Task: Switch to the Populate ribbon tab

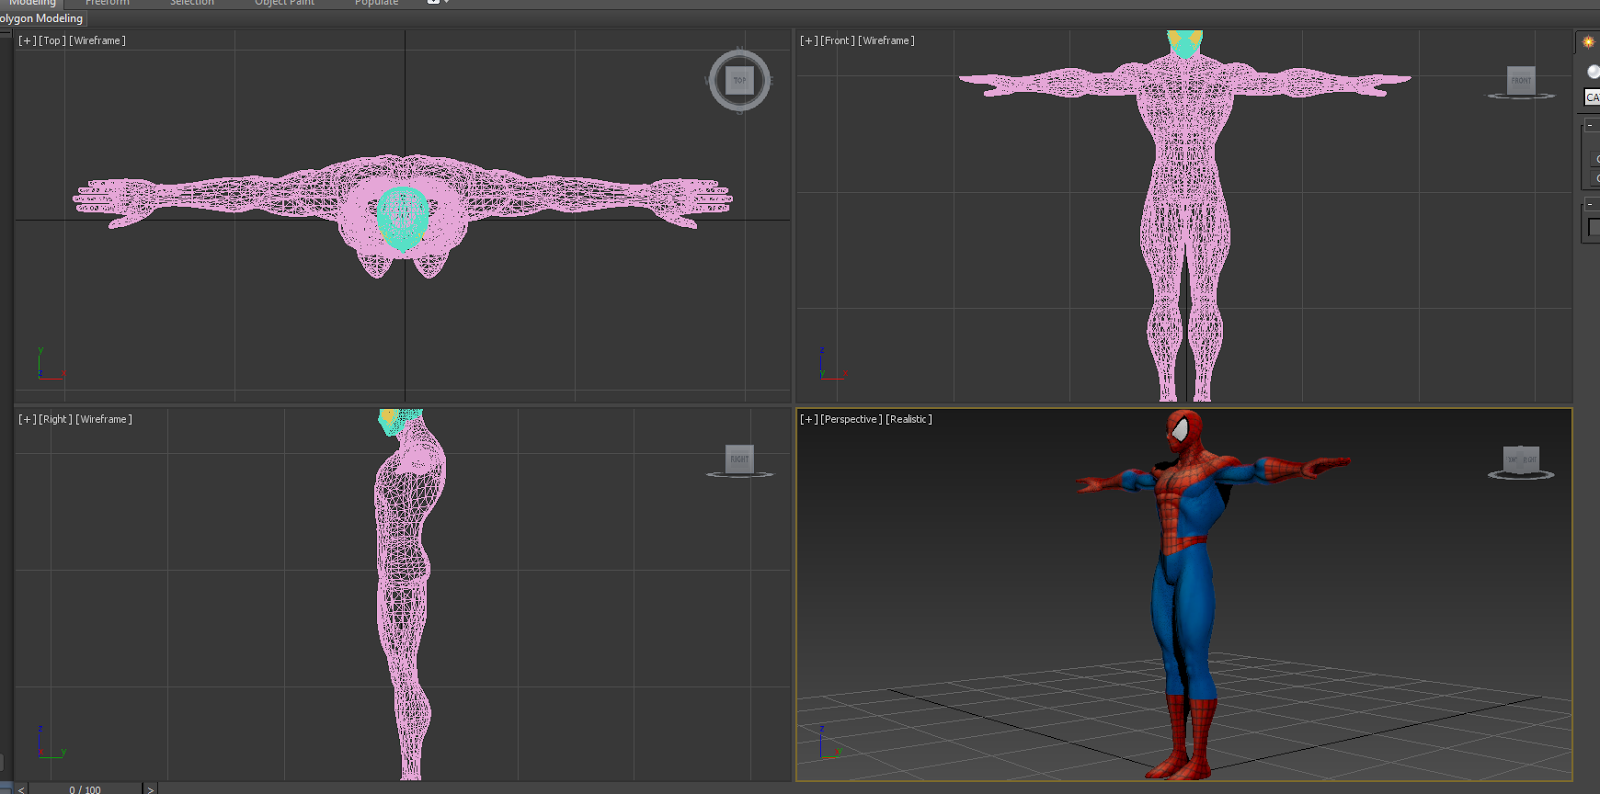Action: [376, 3]
